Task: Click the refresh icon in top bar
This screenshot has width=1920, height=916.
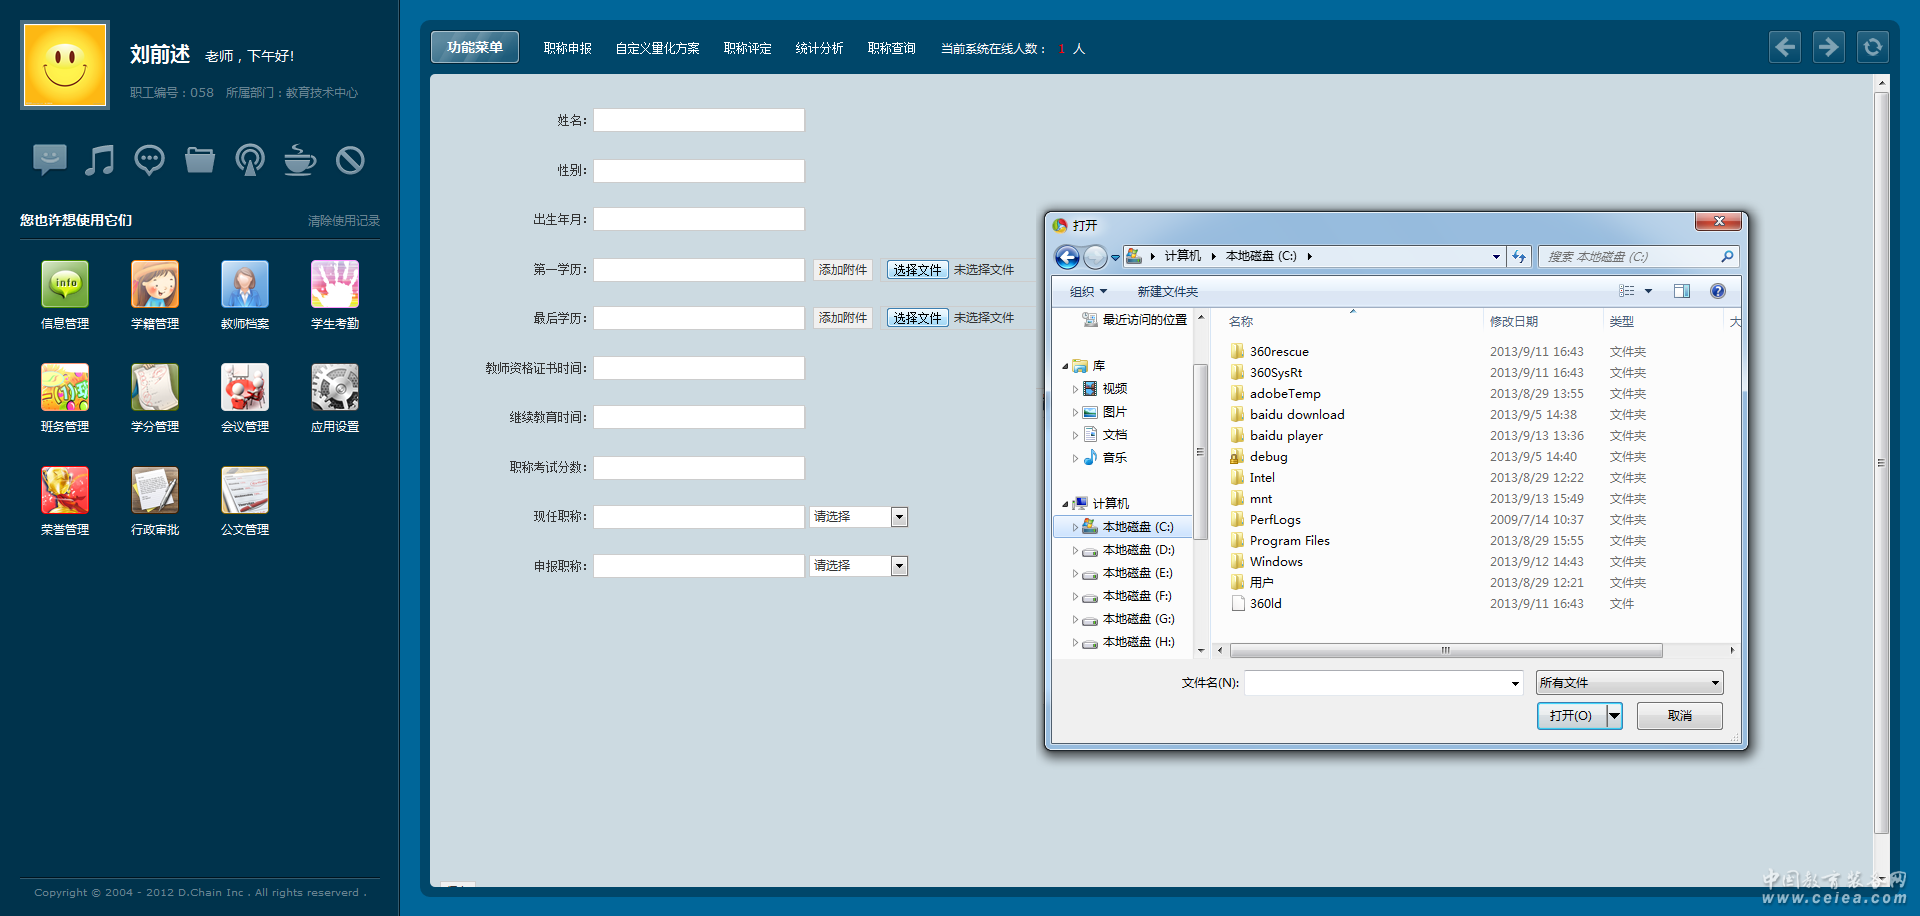Action: (x=1872, y=47)
